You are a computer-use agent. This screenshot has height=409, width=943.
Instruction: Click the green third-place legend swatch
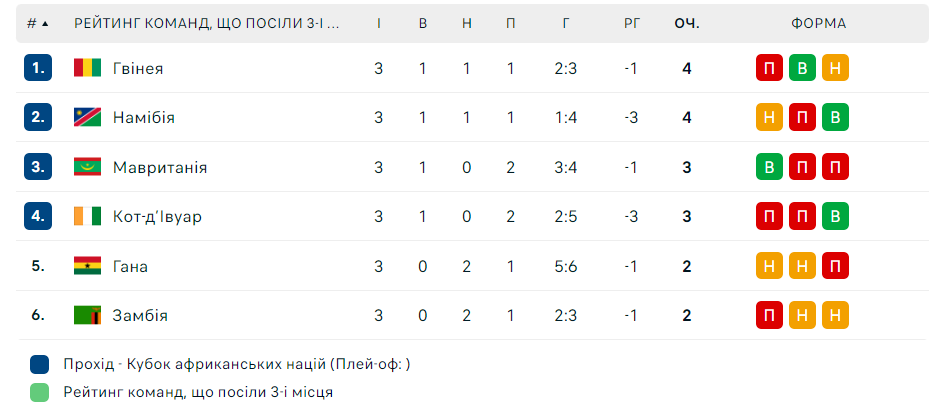[40, 392]
